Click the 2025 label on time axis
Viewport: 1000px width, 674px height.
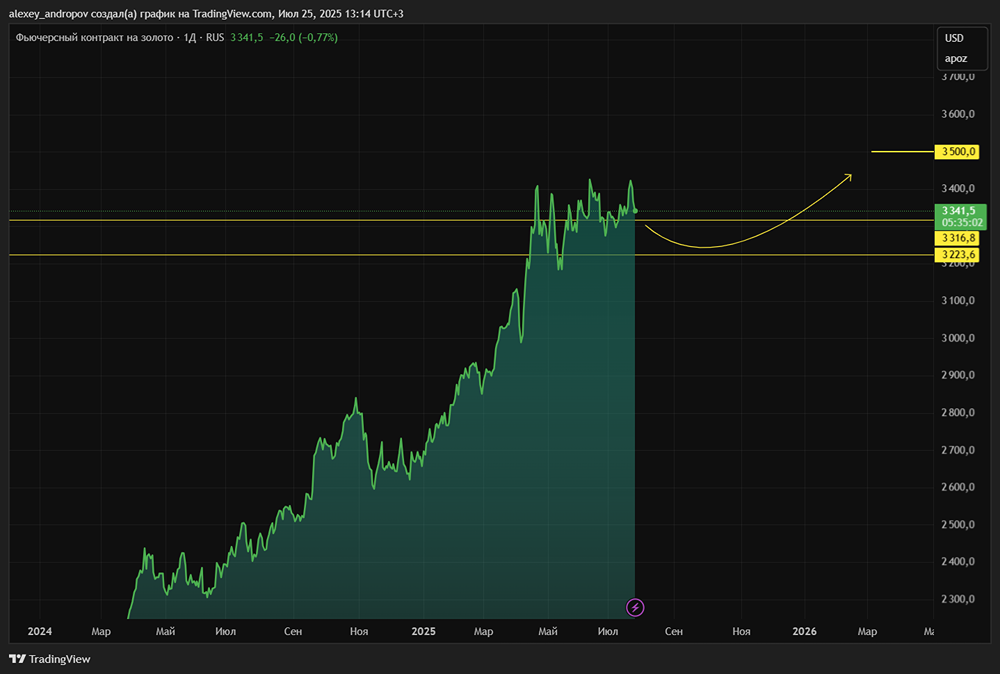tap(424, 631)
